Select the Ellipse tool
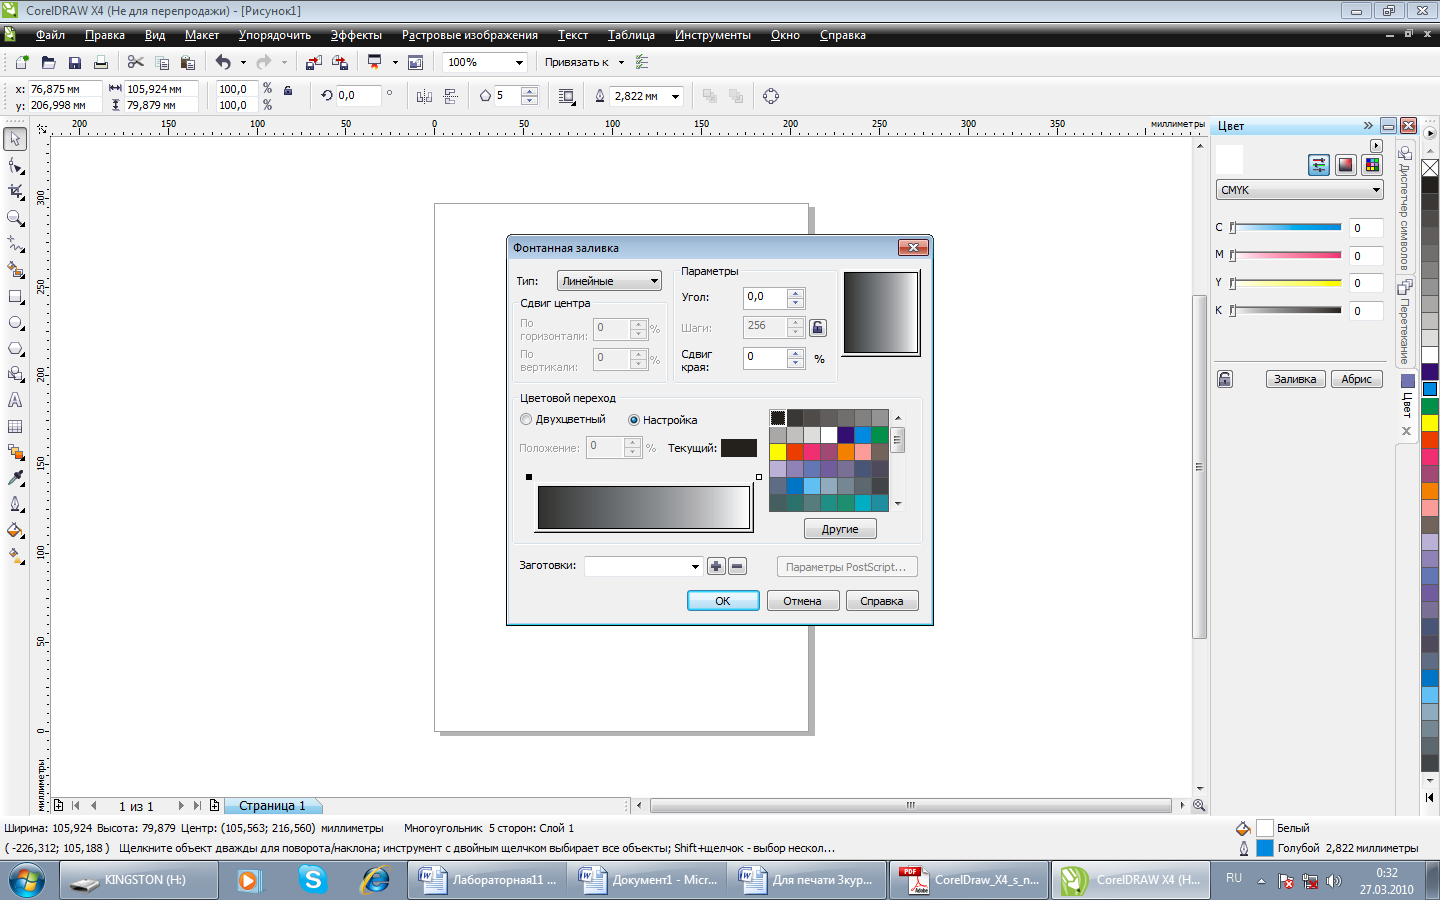Viewport: 1440px width, 900px height. click(15, 322)
